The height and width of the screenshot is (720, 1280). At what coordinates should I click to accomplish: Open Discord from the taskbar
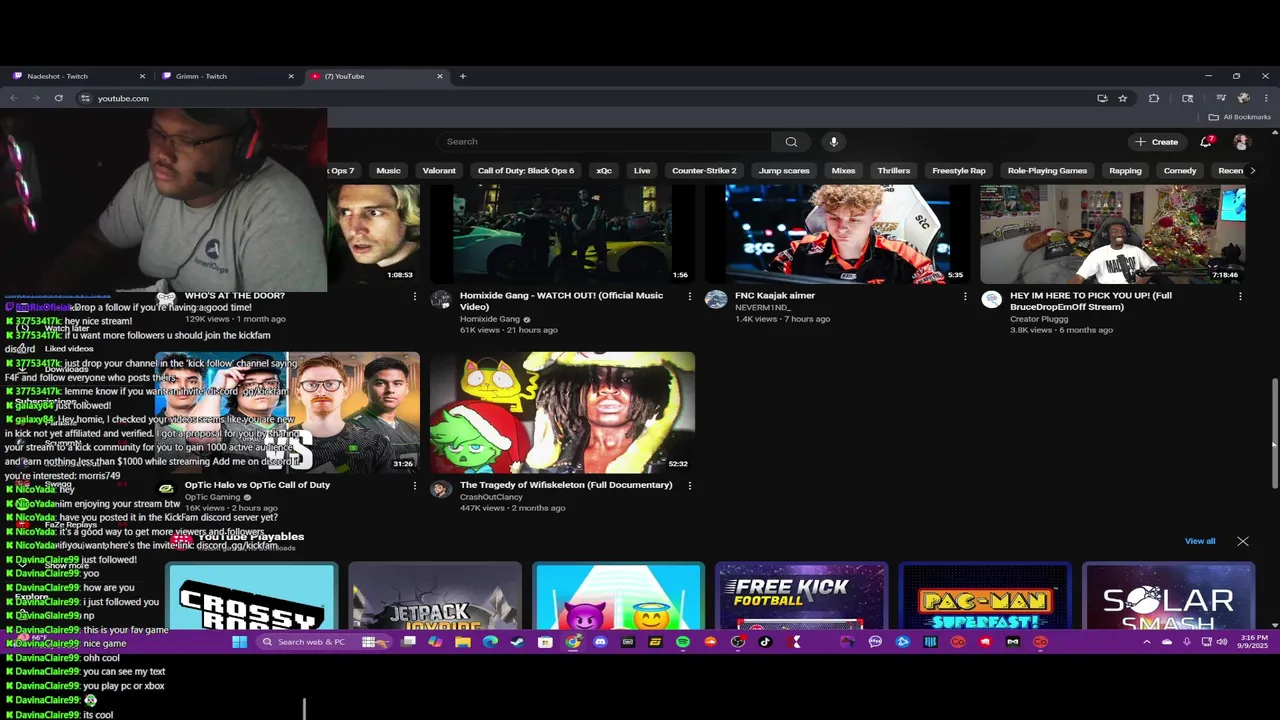(600, 642)
